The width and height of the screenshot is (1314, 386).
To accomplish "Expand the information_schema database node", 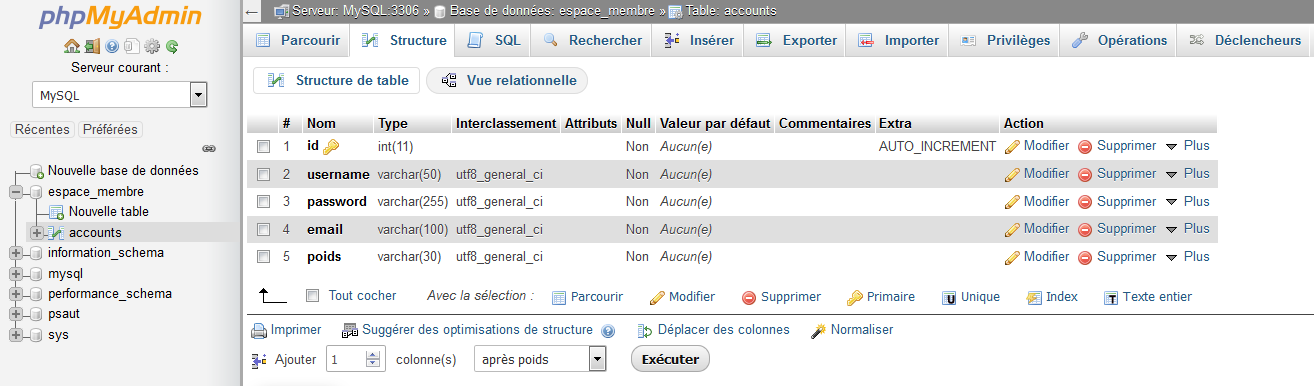I will 15,253.
